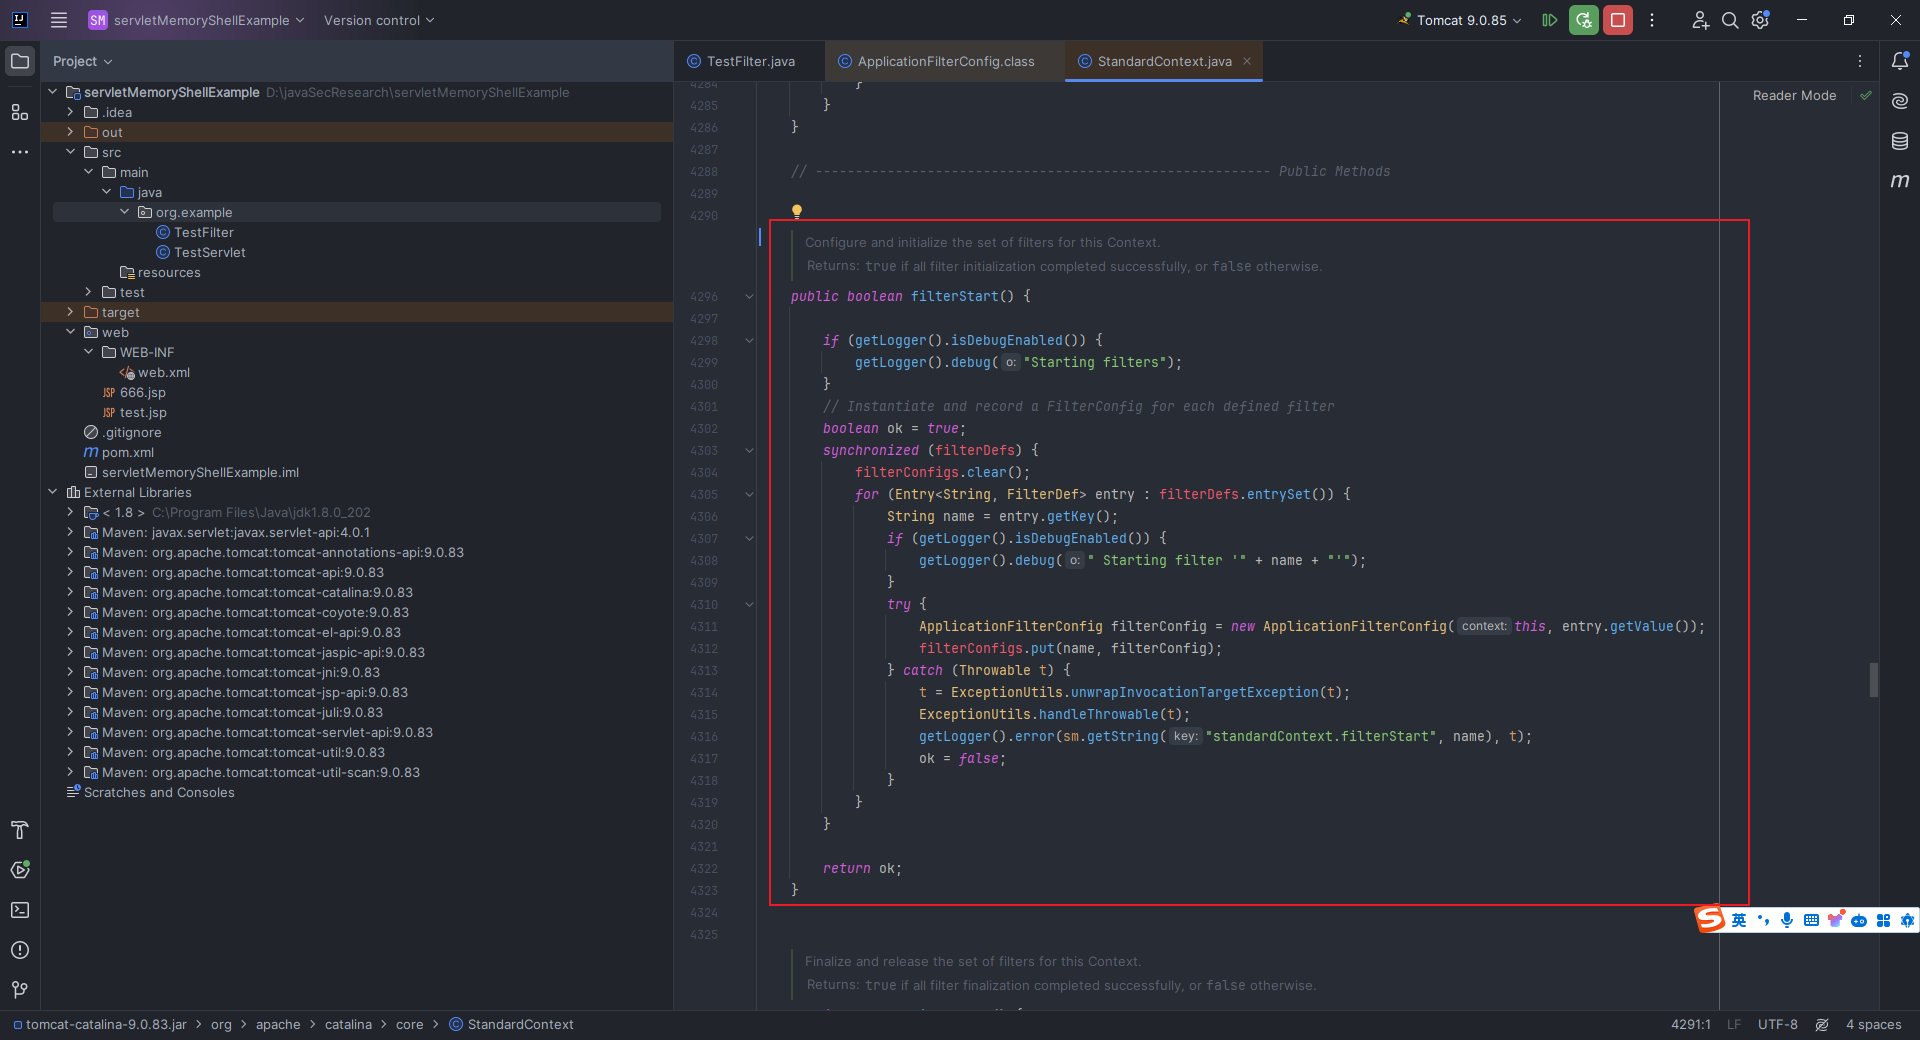This screenshot has height=1040, width=1920.
Task: Switch to TestFilter.java tab
Action: (x=741, y=61)
